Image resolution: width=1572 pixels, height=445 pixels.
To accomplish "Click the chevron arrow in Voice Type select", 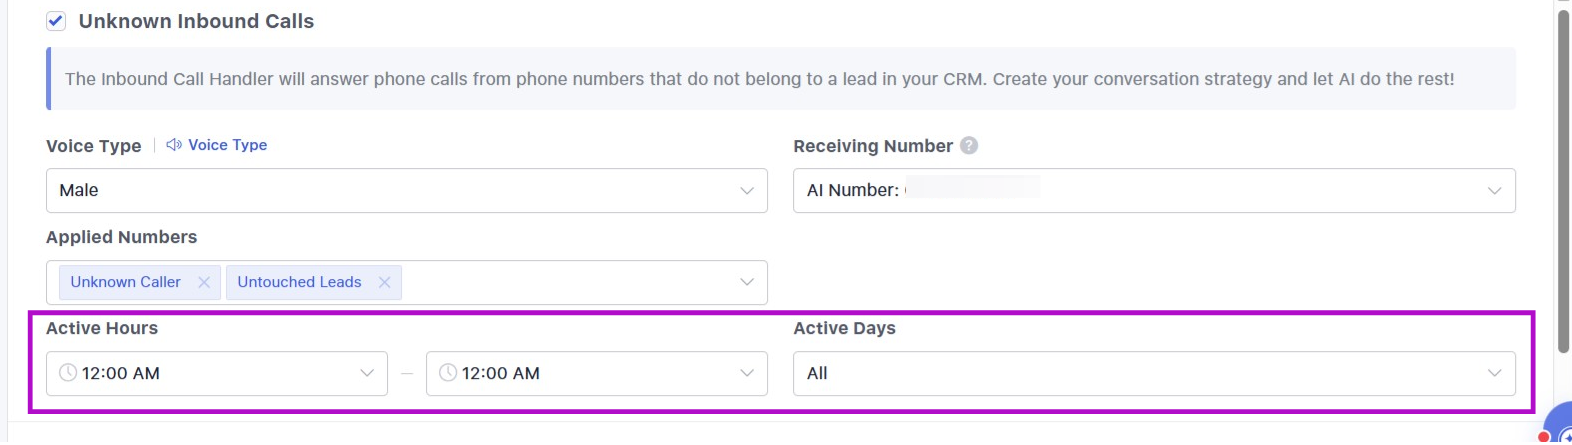I will tap(747, 190).
